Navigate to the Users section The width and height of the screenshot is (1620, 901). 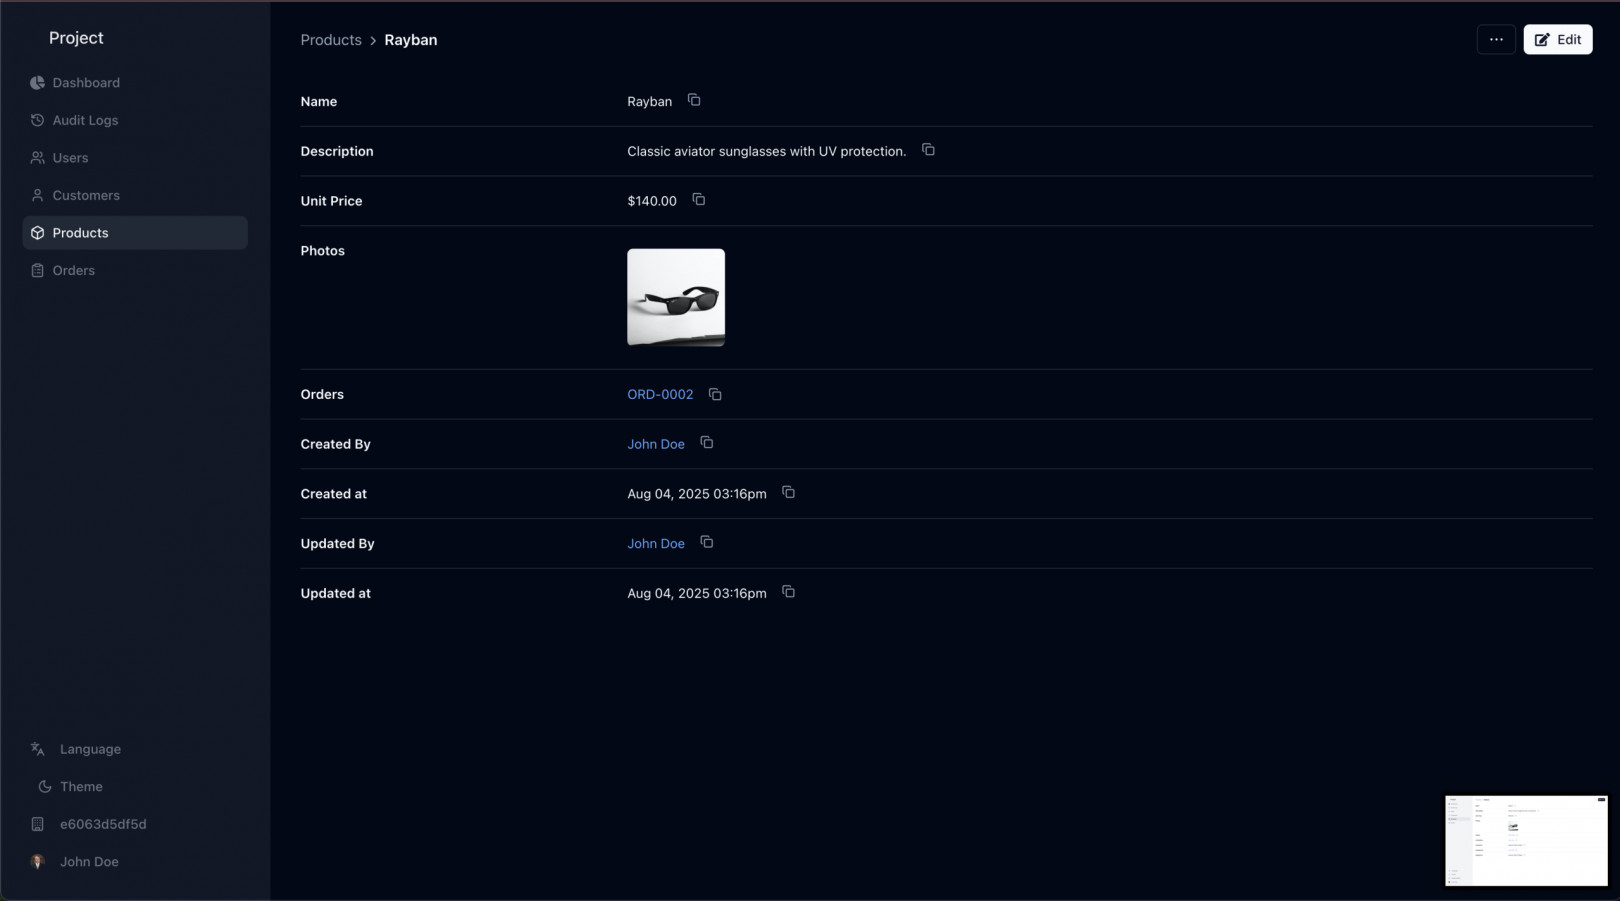[x=135, y=158]
